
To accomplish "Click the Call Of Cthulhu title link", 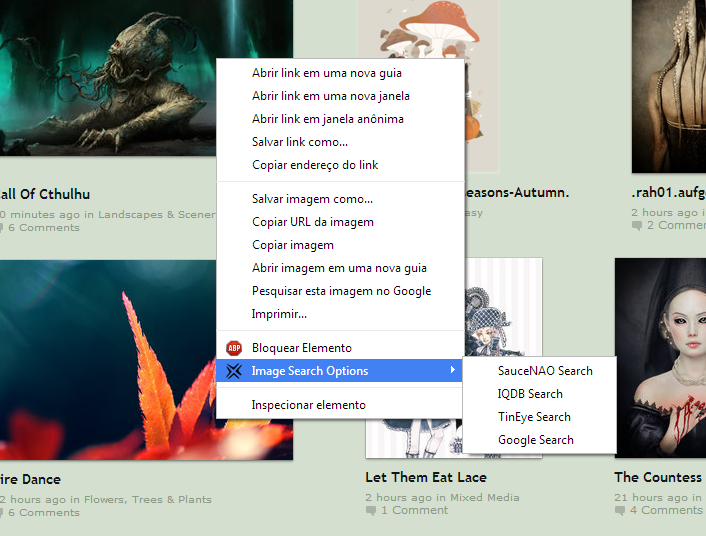I will click(x=44, y=194).
